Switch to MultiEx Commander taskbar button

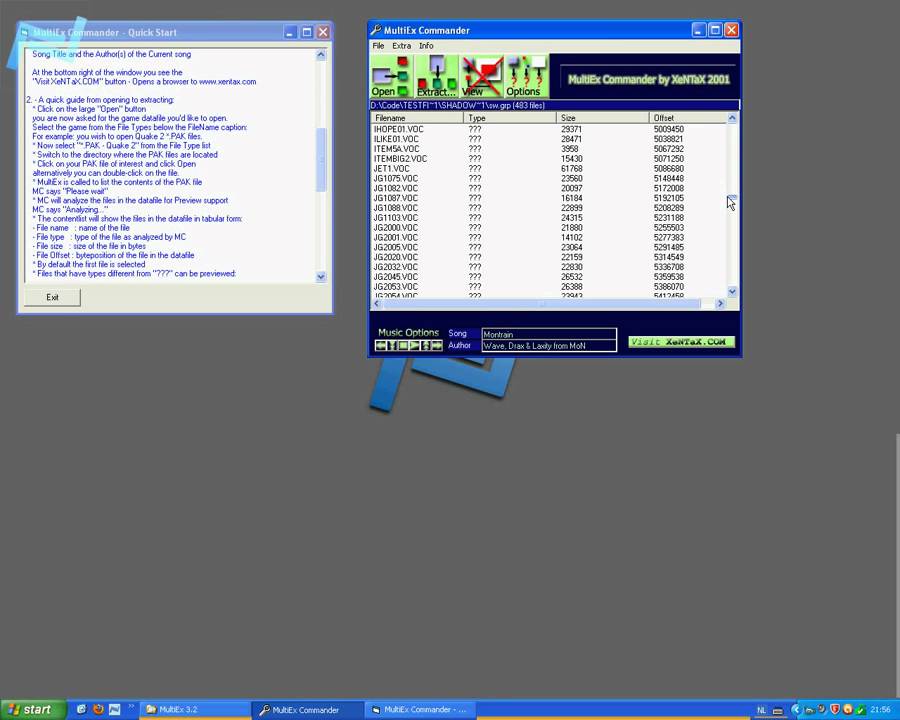click(307, 710)
